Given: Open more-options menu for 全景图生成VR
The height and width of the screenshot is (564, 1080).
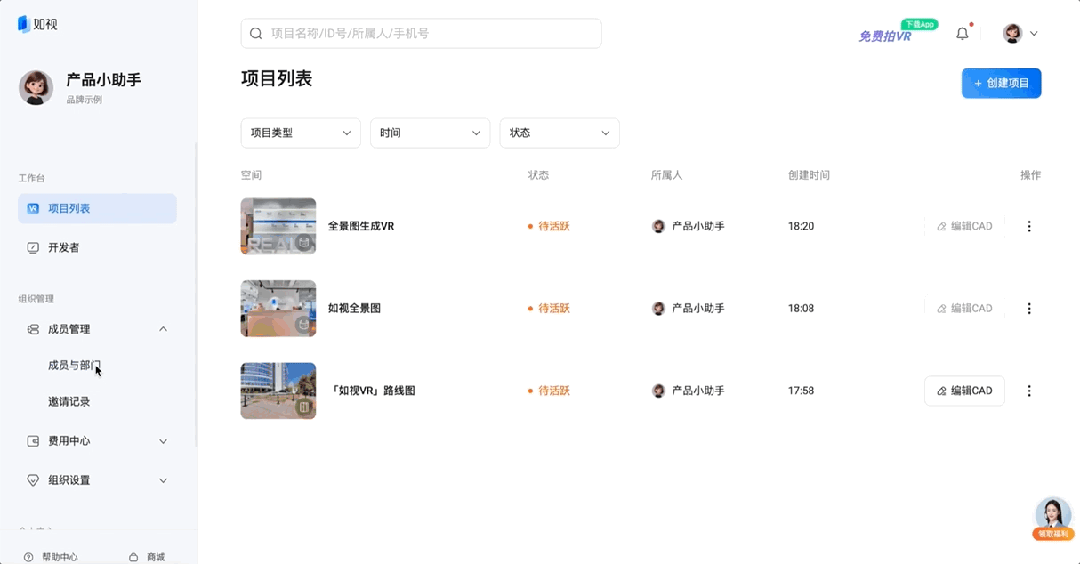Looking at the screenshot, I should pyautogui.click(x=1029, y=226).
